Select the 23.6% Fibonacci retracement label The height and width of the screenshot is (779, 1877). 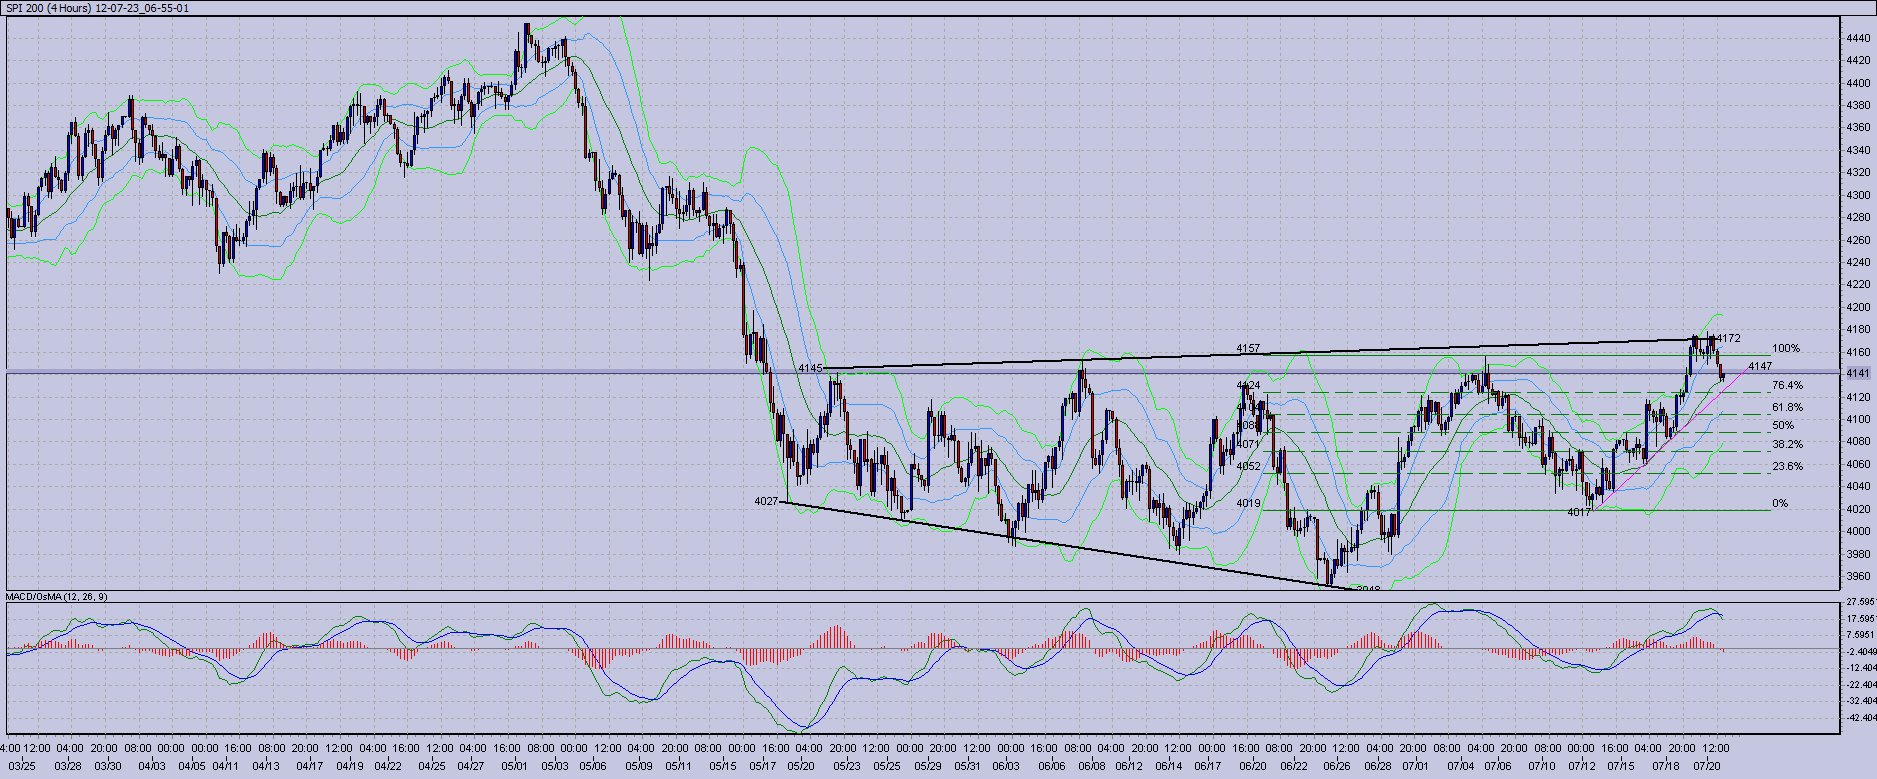pyautogui.click(x=1787, y=467)
